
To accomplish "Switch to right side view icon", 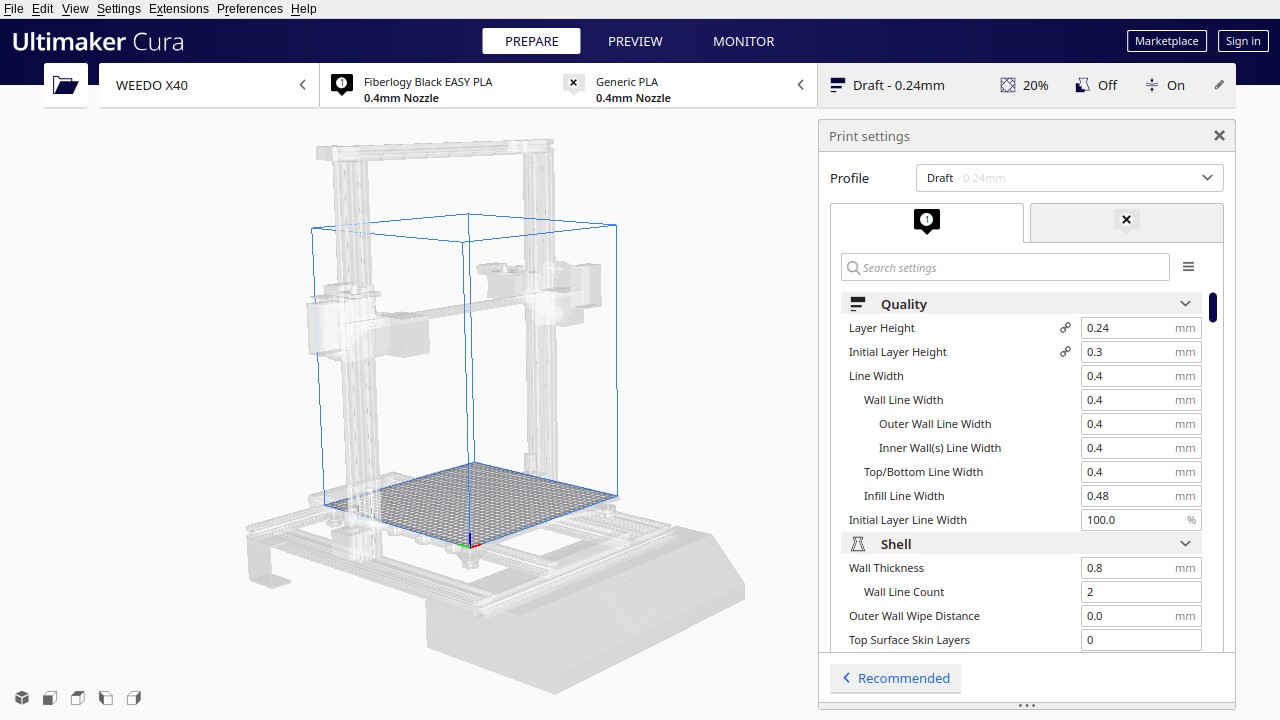I will (x=134, y=698).
